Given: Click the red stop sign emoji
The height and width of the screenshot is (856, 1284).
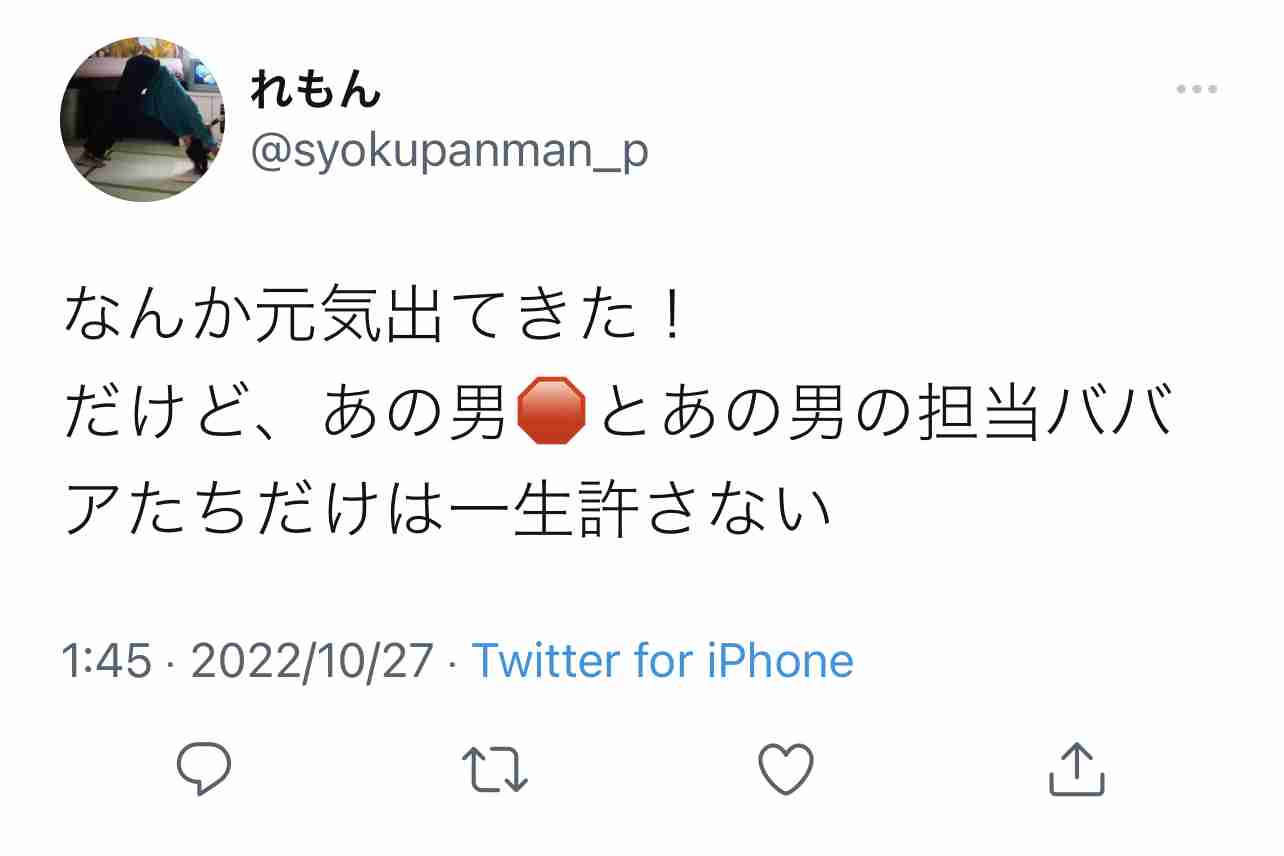Looking at the screenshot, I should click(x=551, y=411).
